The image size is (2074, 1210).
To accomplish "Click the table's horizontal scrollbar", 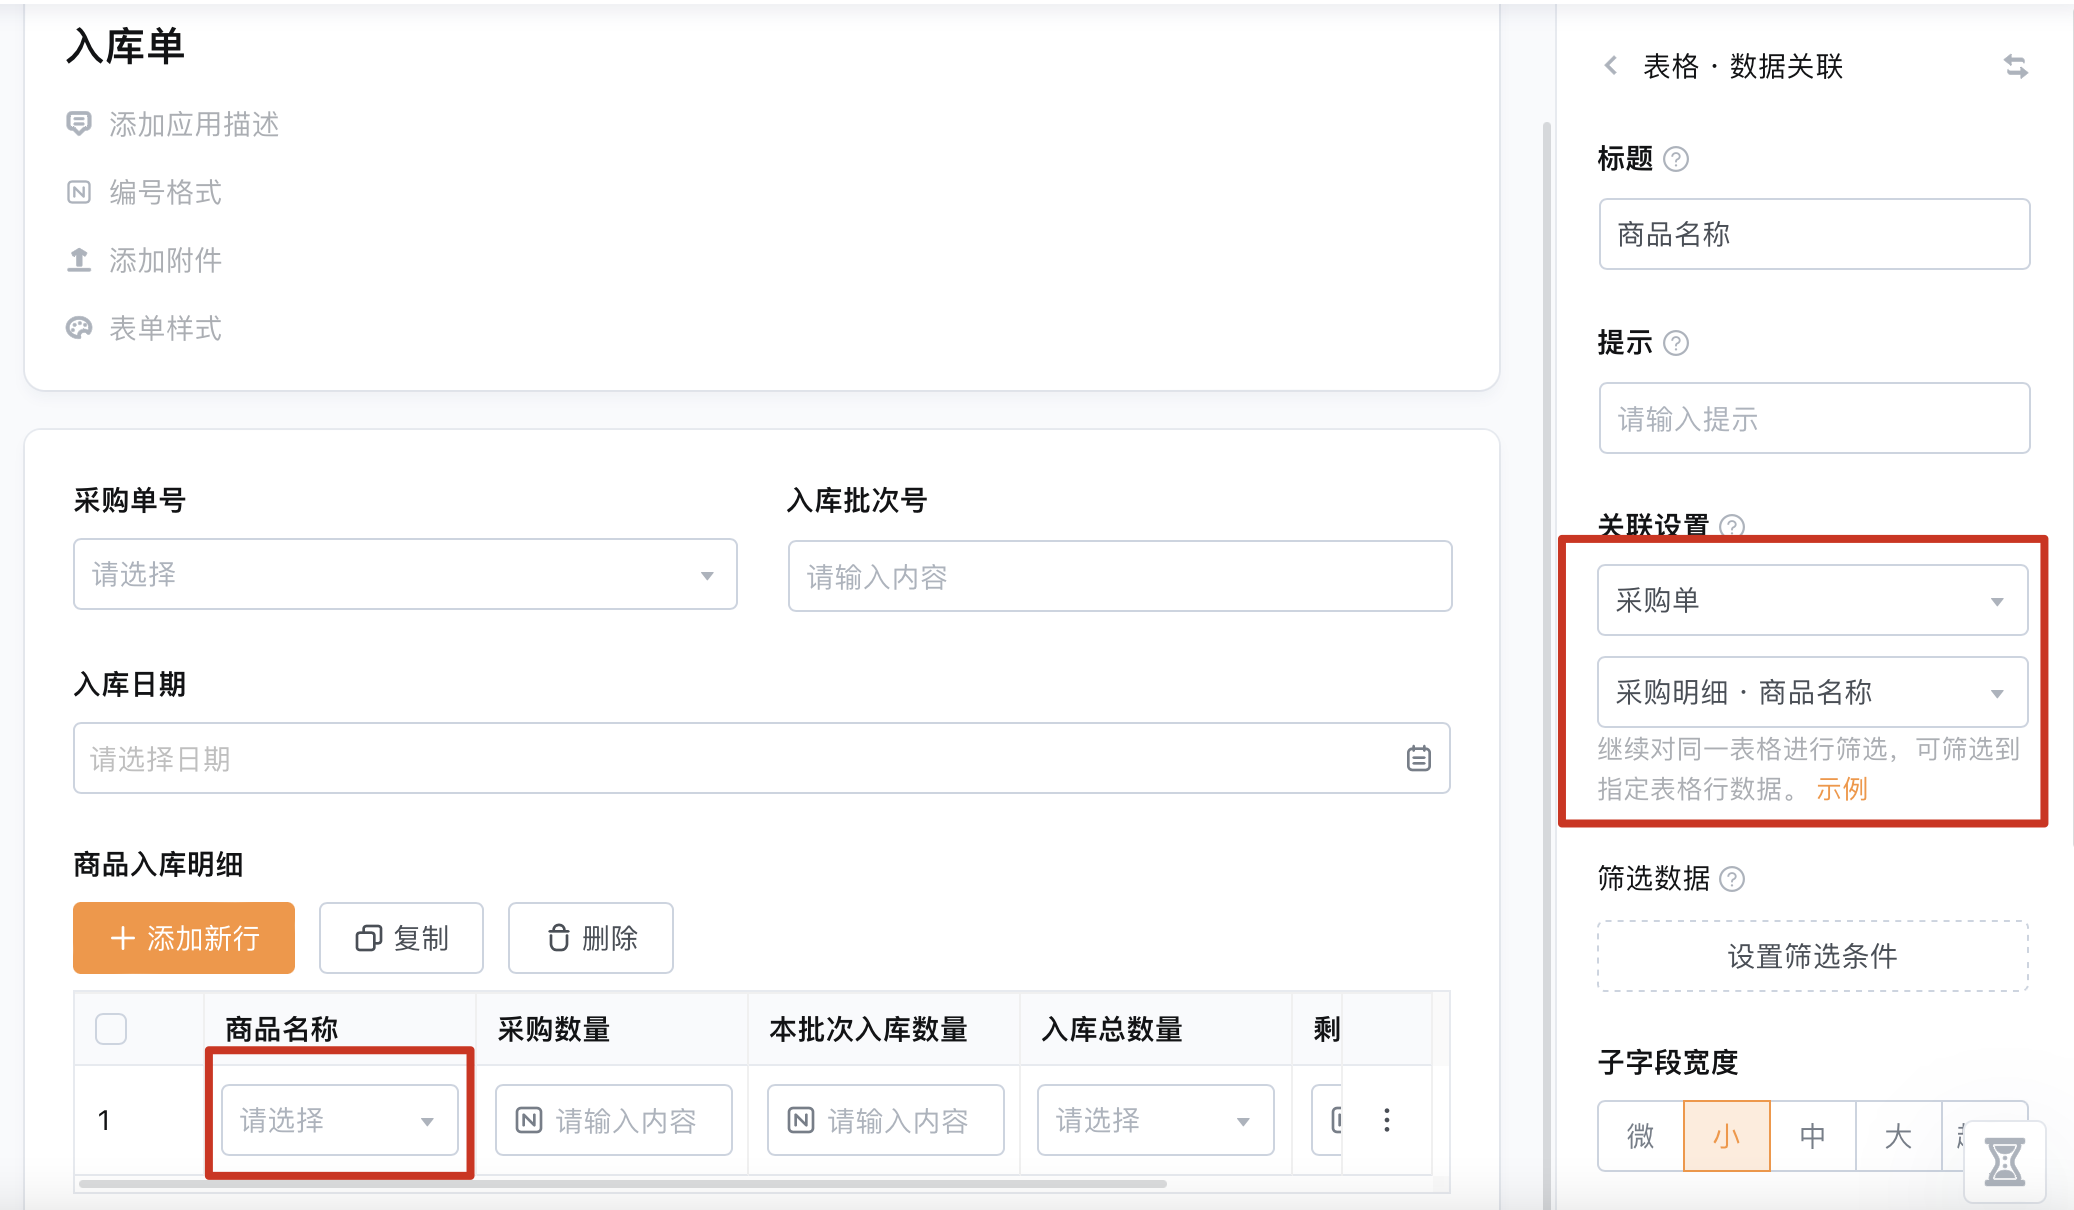I will click(622, 1184).
